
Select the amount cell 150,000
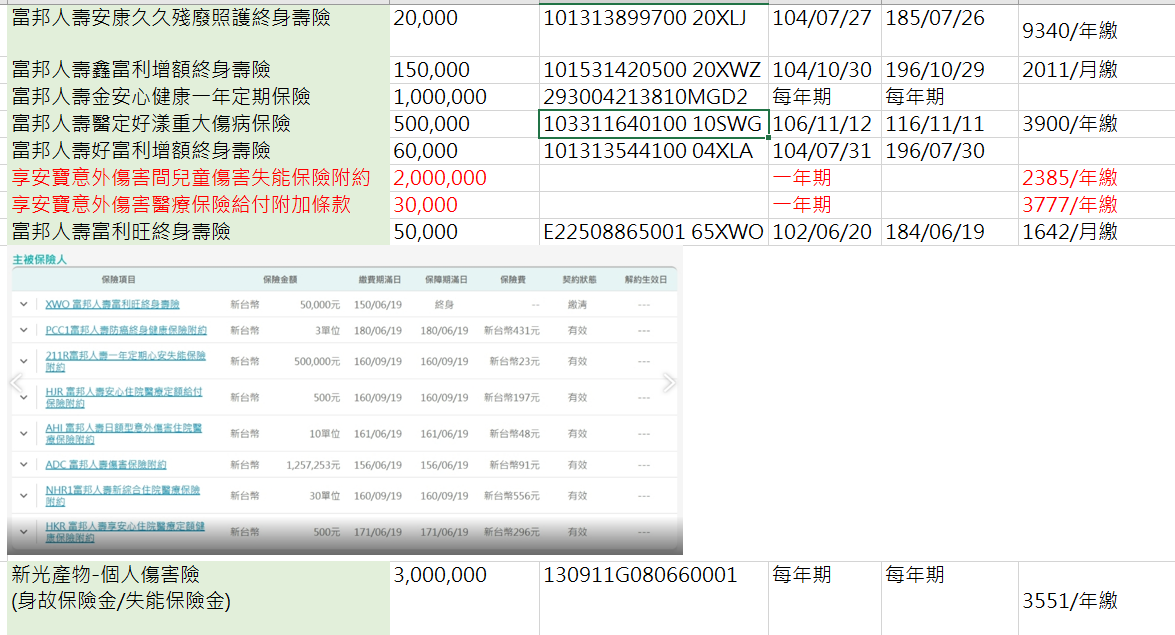pos(465,70)
